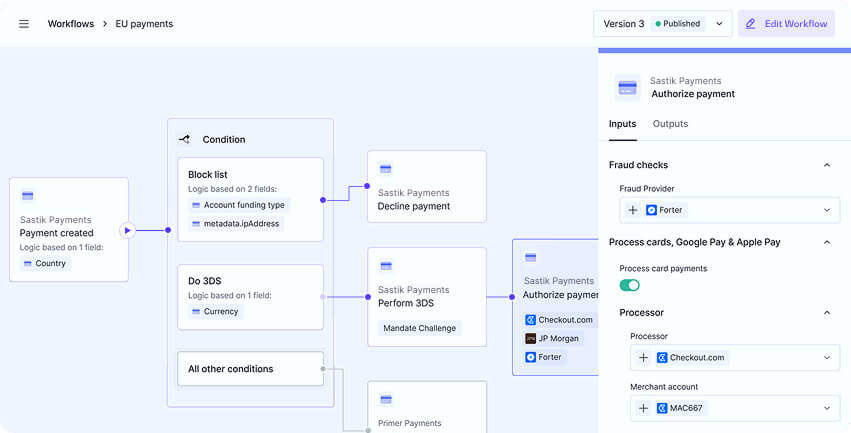Switch to the Outputs tab
Viewport: 851px width, 433px height.
point(670,124)
